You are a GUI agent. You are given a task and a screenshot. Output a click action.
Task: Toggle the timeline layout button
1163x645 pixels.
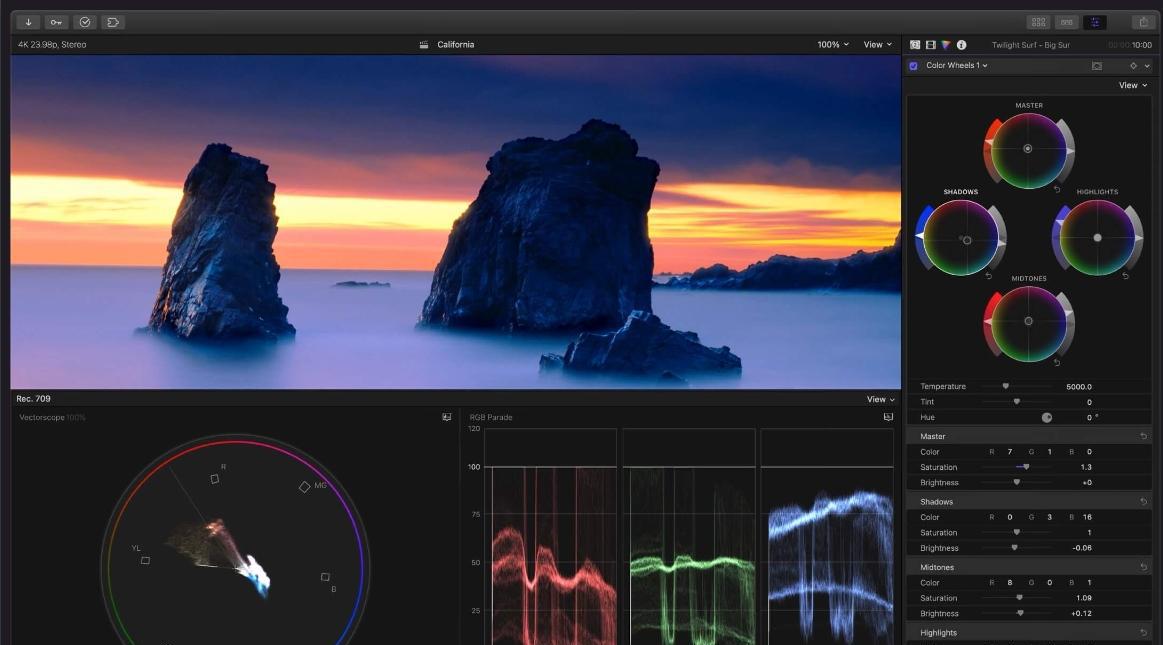pos(1067,22)
